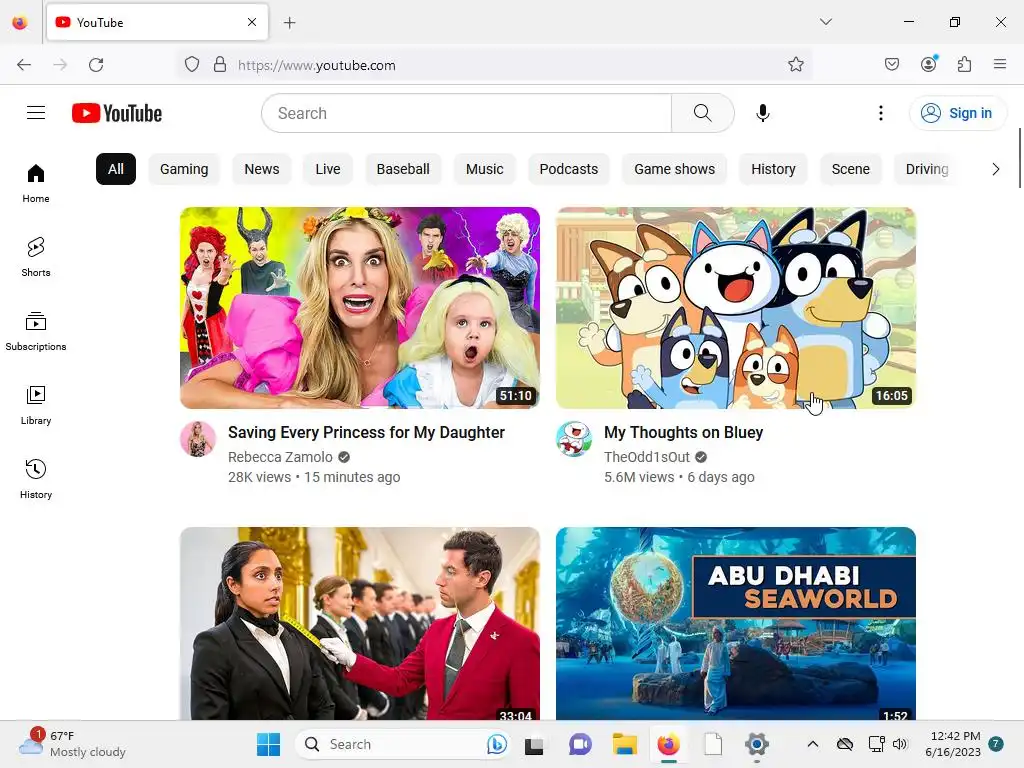Open Windows Start menu

(268, 744)
